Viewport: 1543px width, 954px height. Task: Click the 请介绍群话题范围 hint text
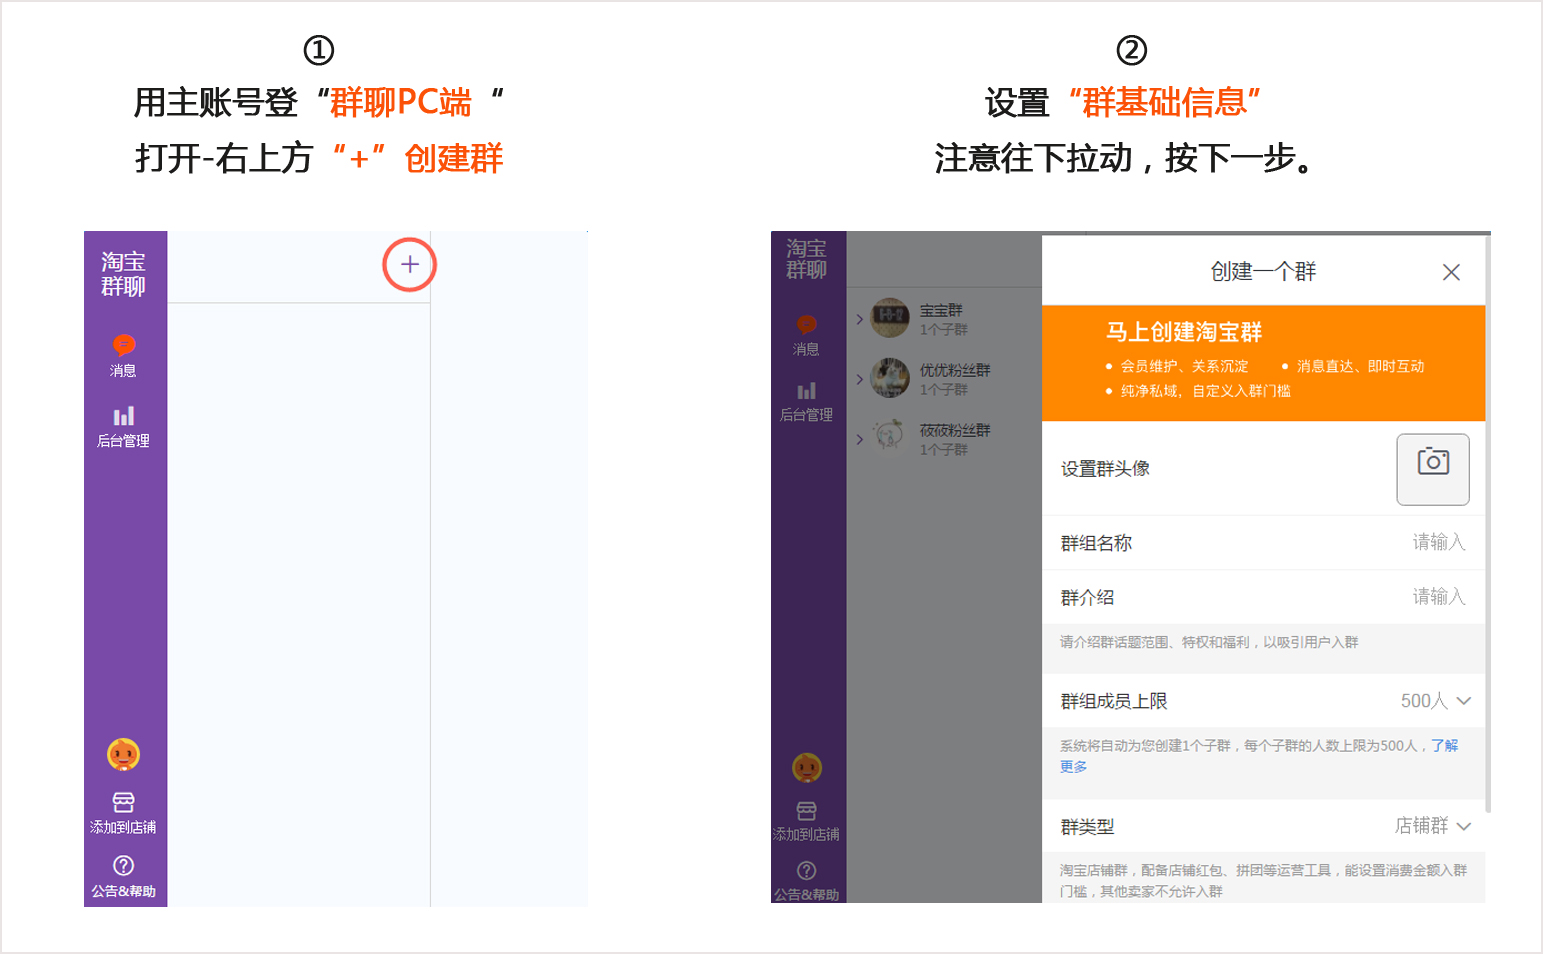[x=1209, y=642]
